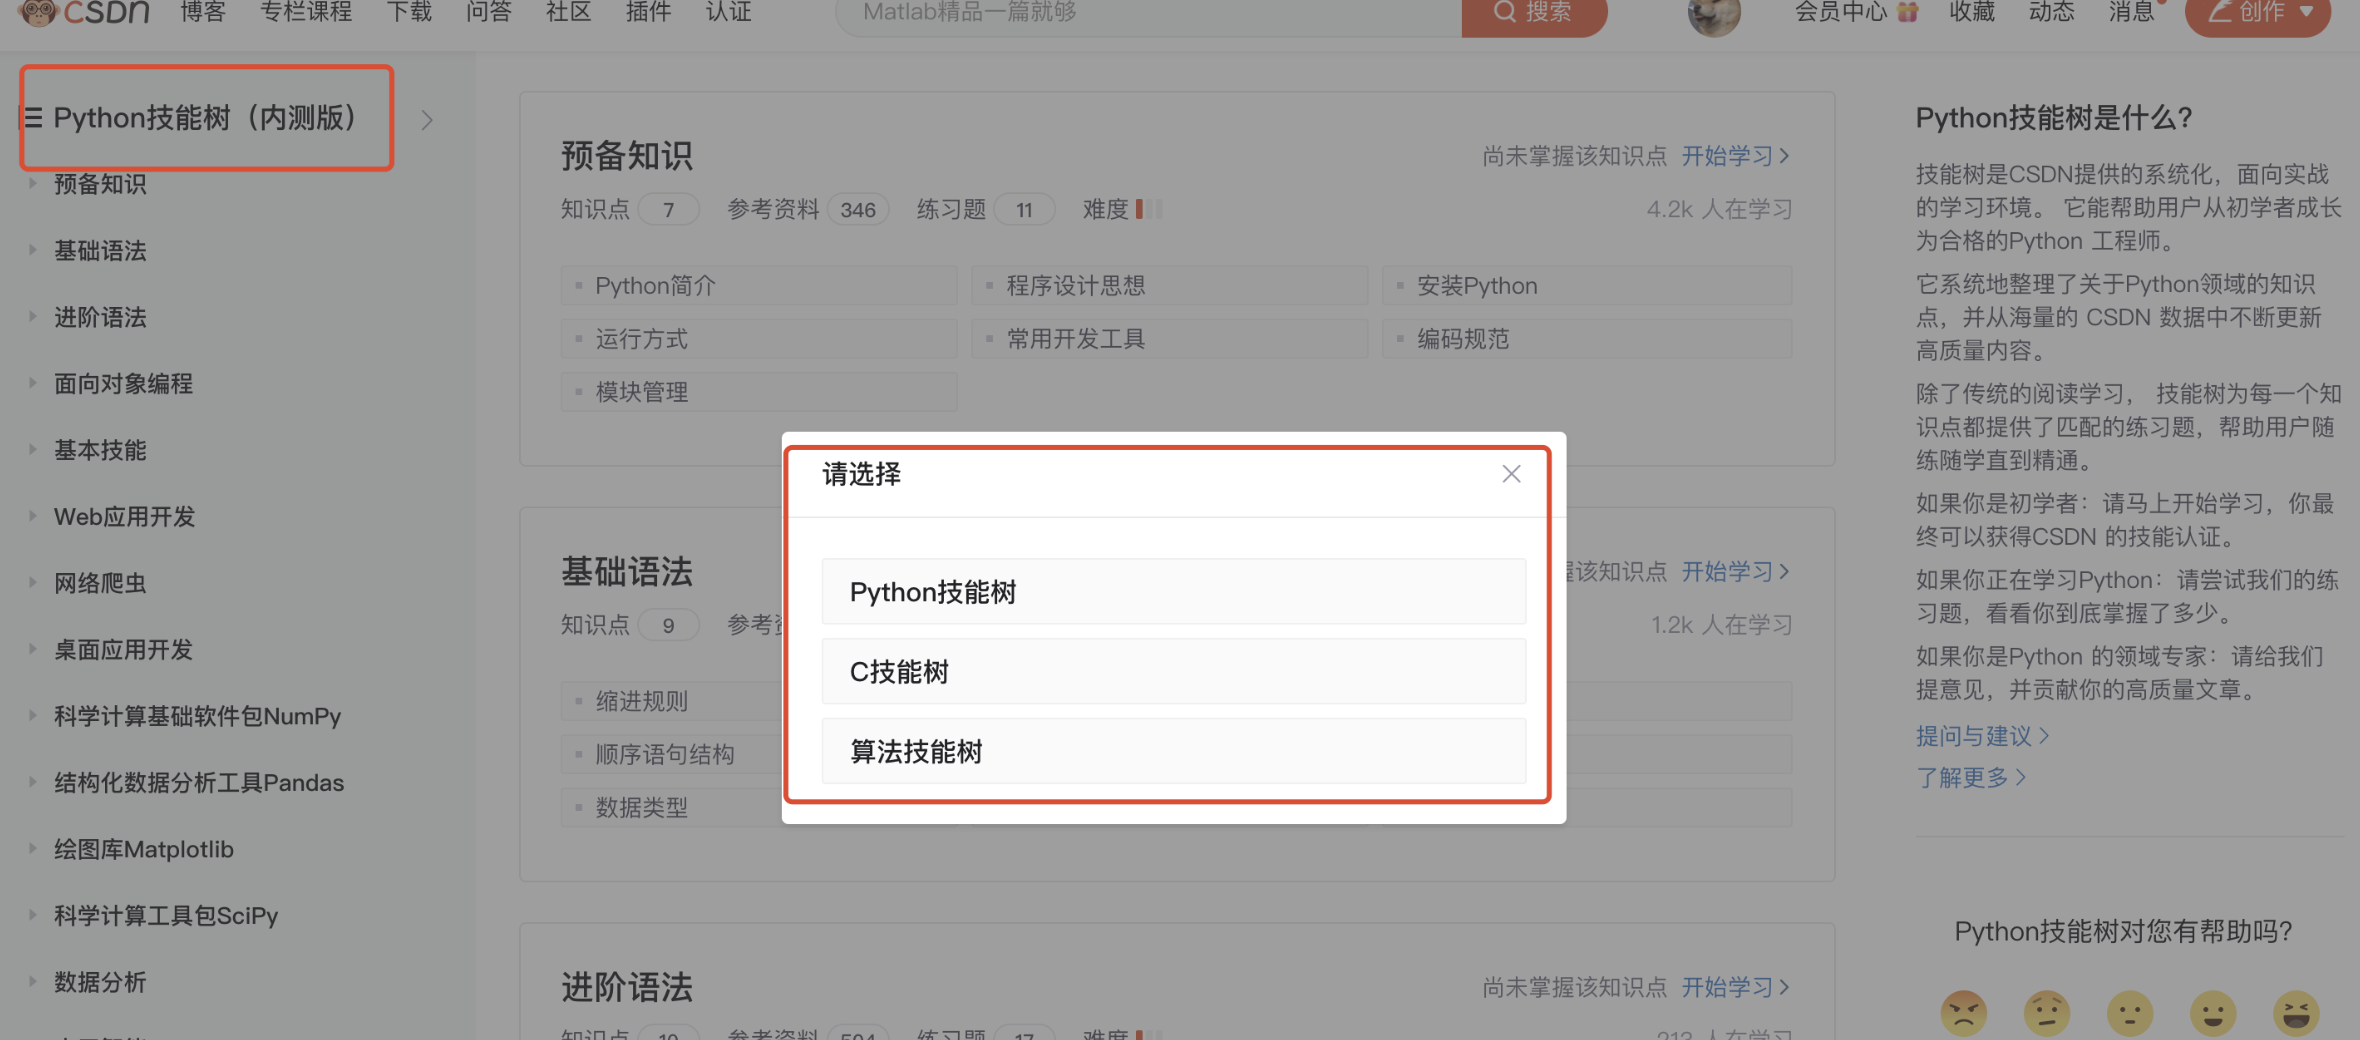The image size is (2360, 1040).
Task: Expand 科学计算工具包SciPy in sidebar
Action: click(33, 915)
